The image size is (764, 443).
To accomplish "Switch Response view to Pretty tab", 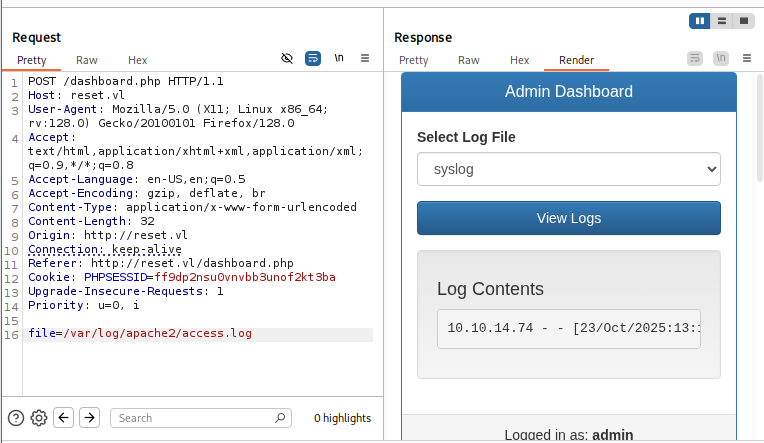I will (x=414, y=60).
